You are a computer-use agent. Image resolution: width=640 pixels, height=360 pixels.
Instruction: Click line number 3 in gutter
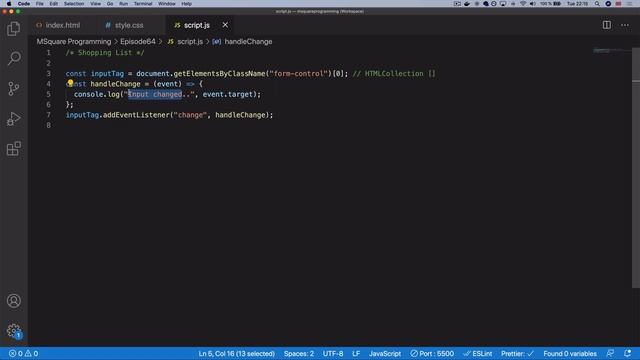(49, 73)
